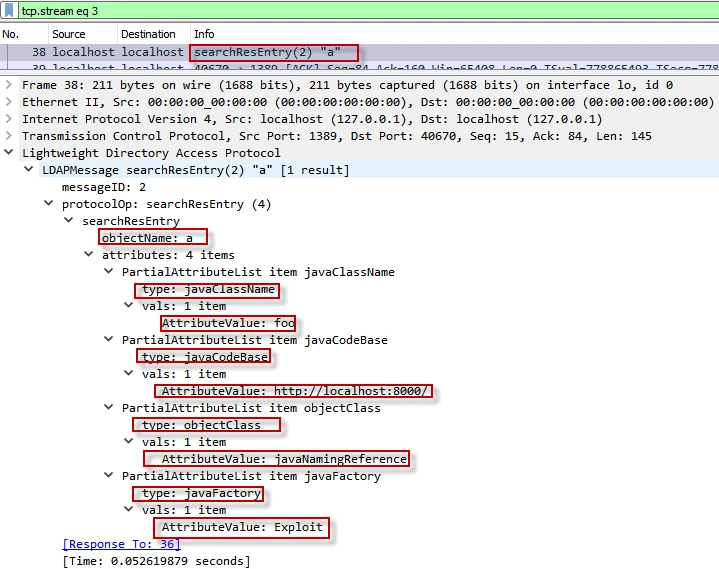Collapse the LDAPMessage searchResEntry(2) node
This screenshot has width=719, height=569.
click(x=30, y=171)
